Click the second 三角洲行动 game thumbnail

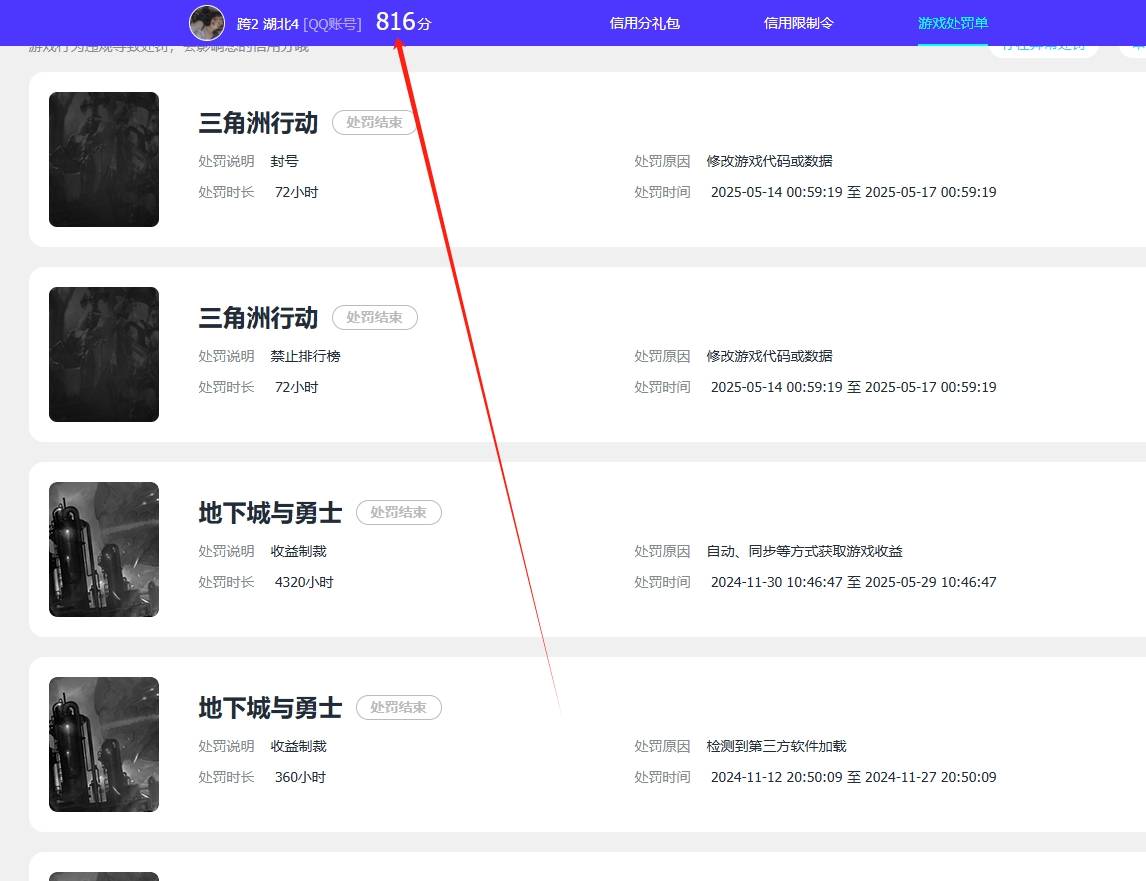[103, 354]
